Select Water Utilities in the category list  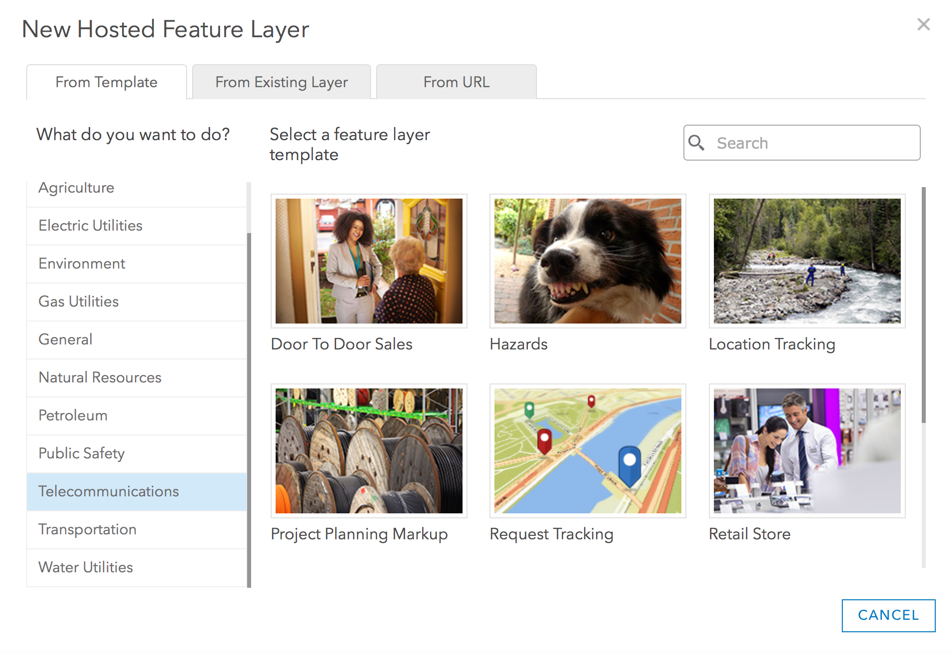[x=85, y=568]
